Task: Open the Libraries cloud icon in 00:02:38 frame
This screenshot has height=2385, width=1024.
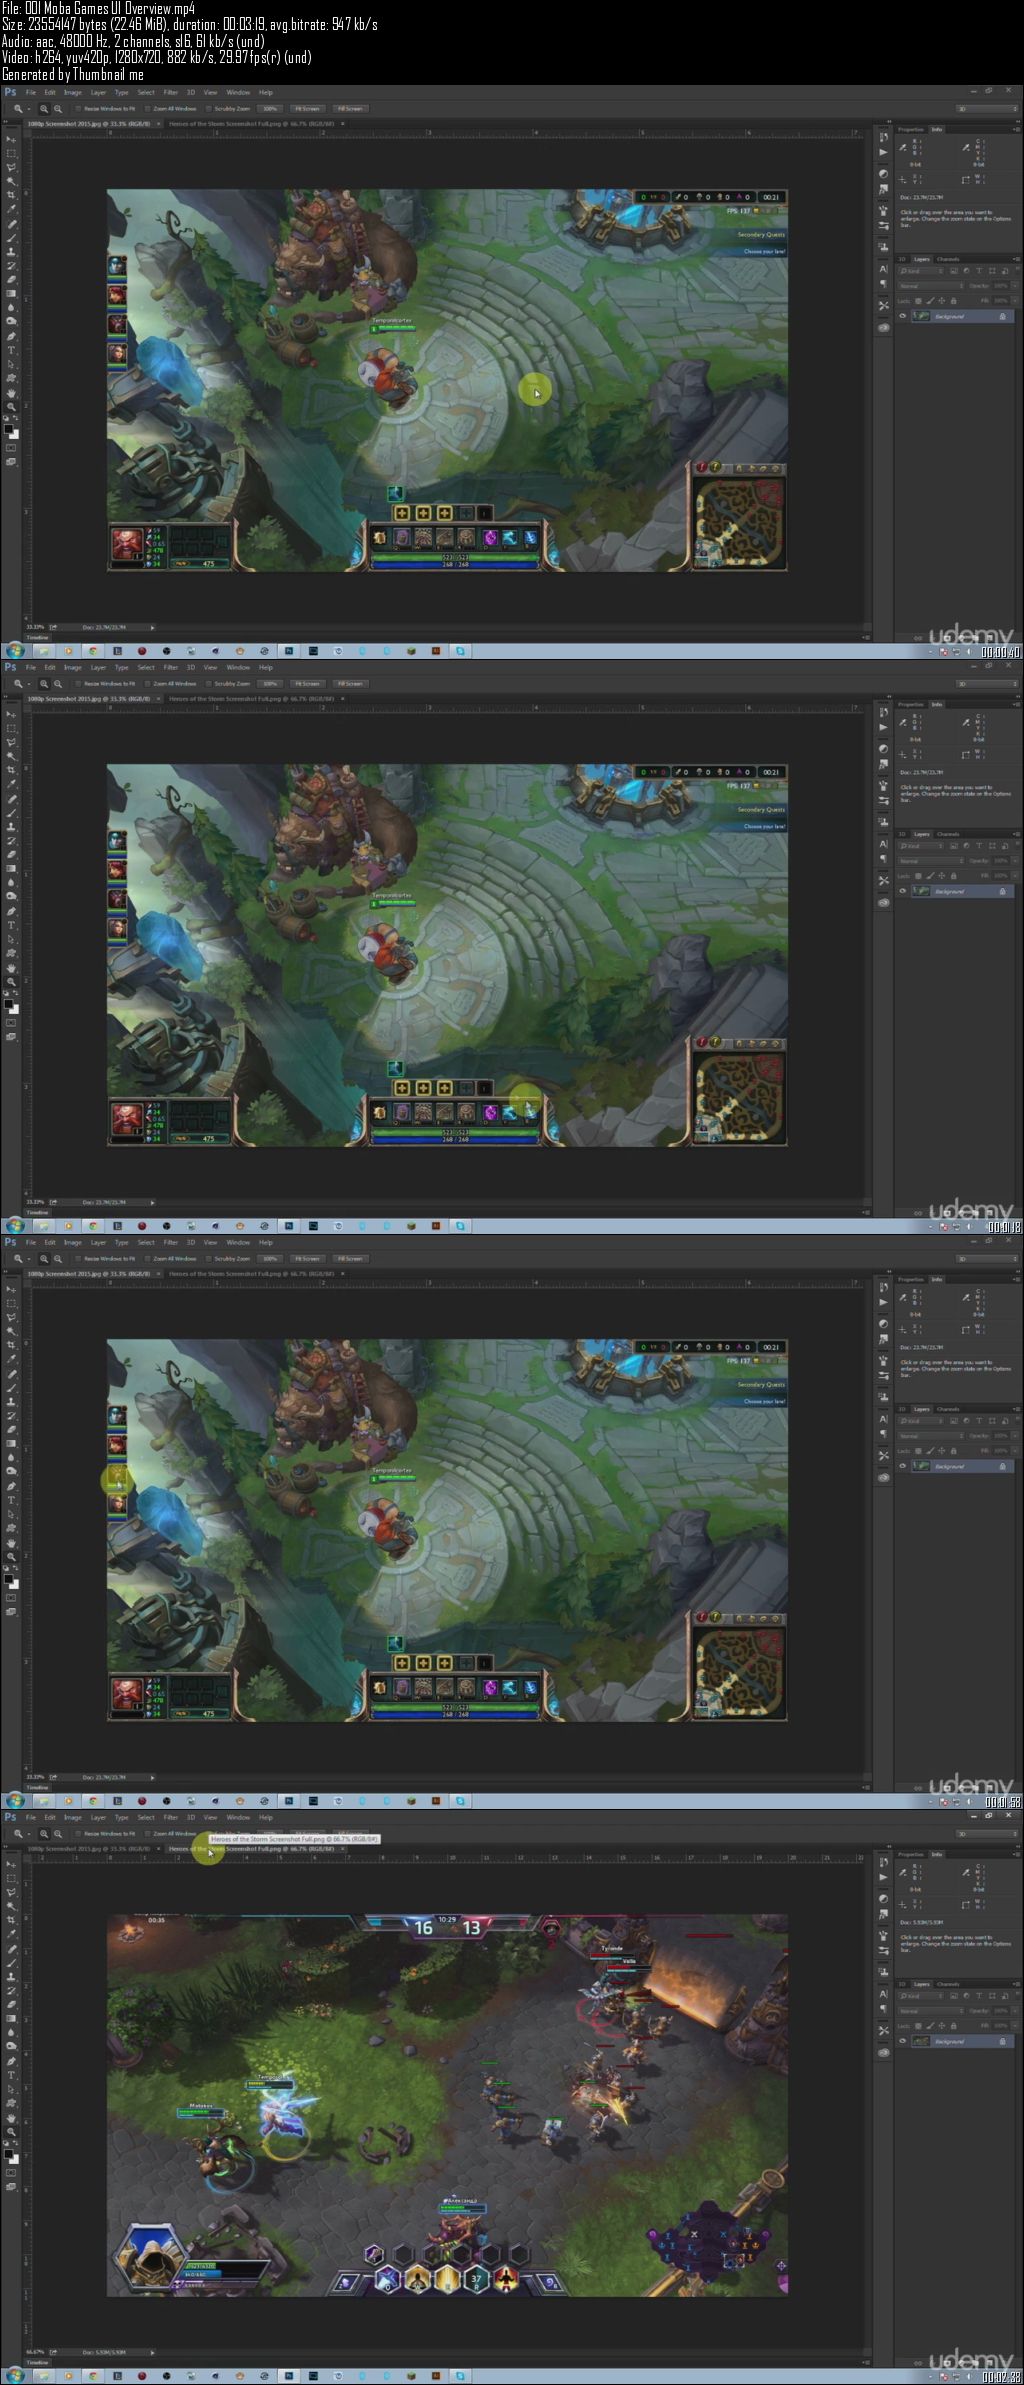Action: tap(884, 2052)
